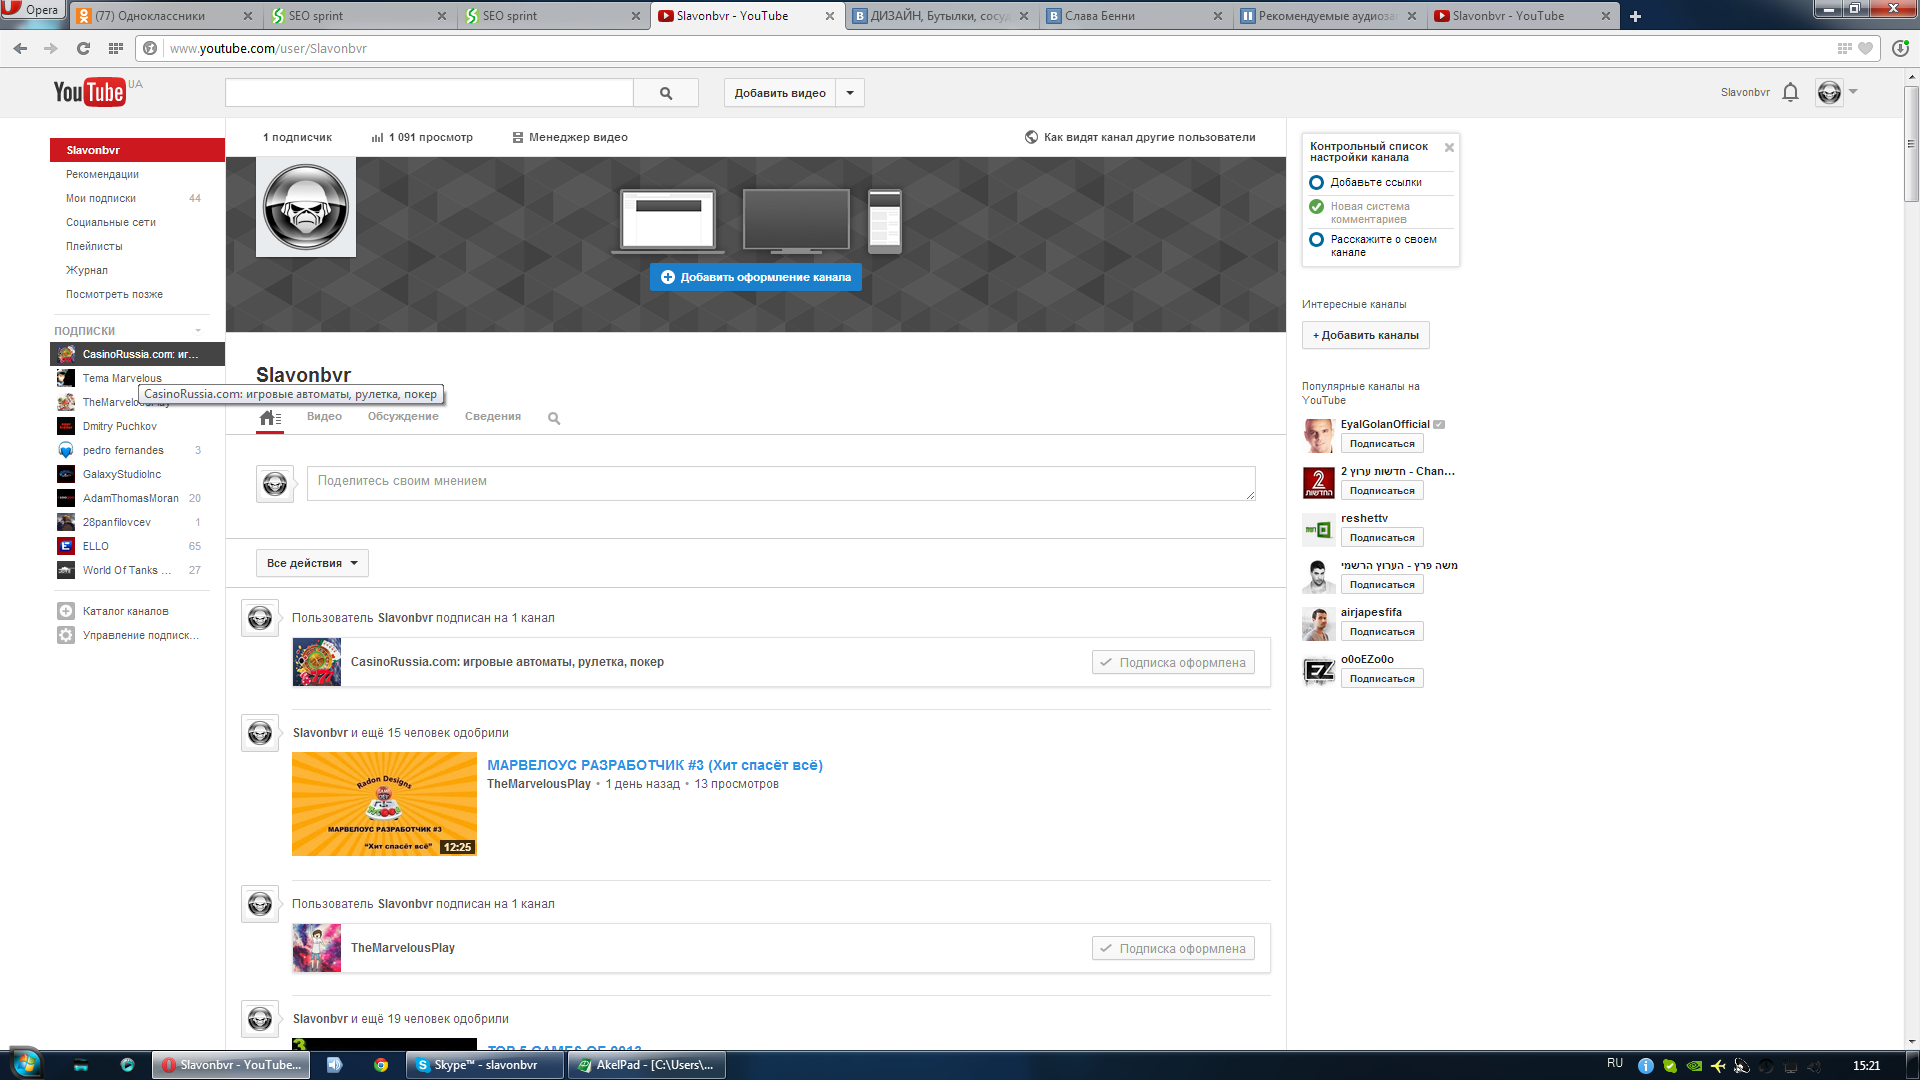
Task: Click the search magnifier button
Action: (666, 93)
